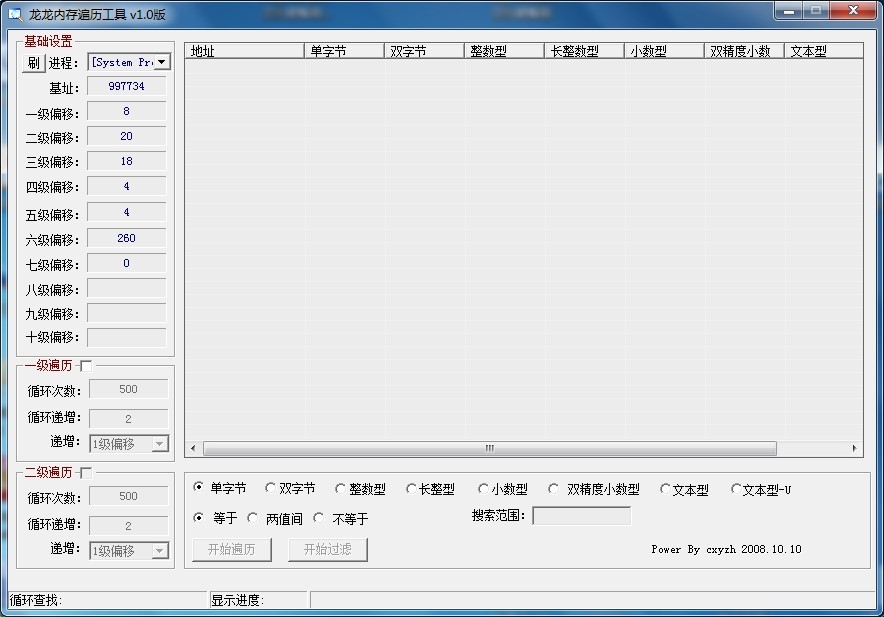
Task: Click the 基址 base address field
Action: tap(126, 85)
